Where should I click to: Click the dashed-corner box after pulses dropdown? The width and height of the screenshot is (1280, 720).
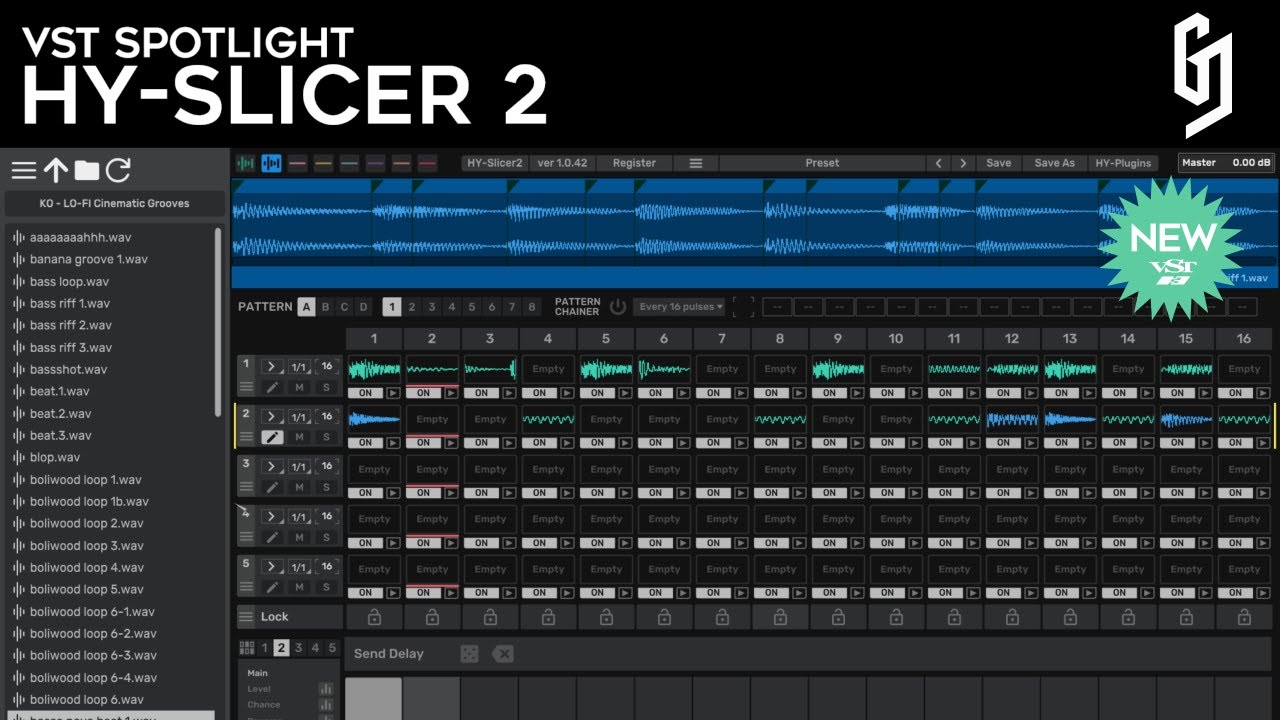(743, 307)
